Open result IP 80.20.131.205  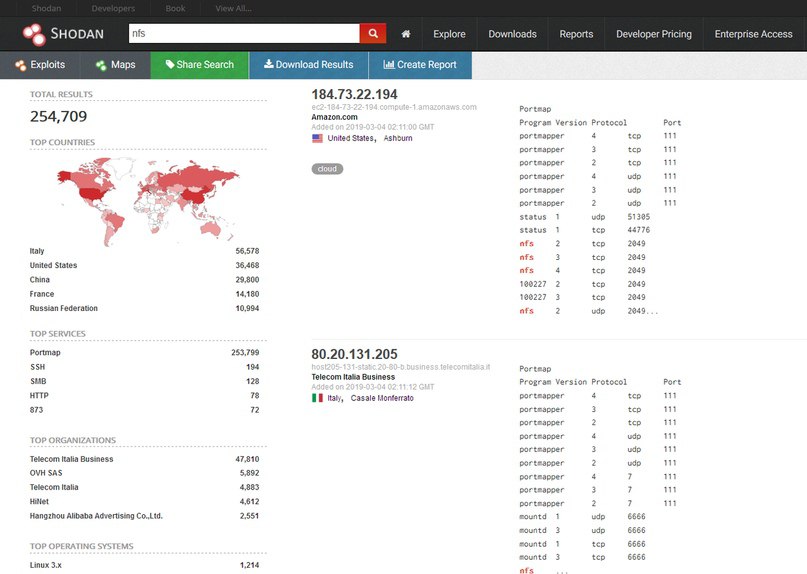tap(354, 354)
